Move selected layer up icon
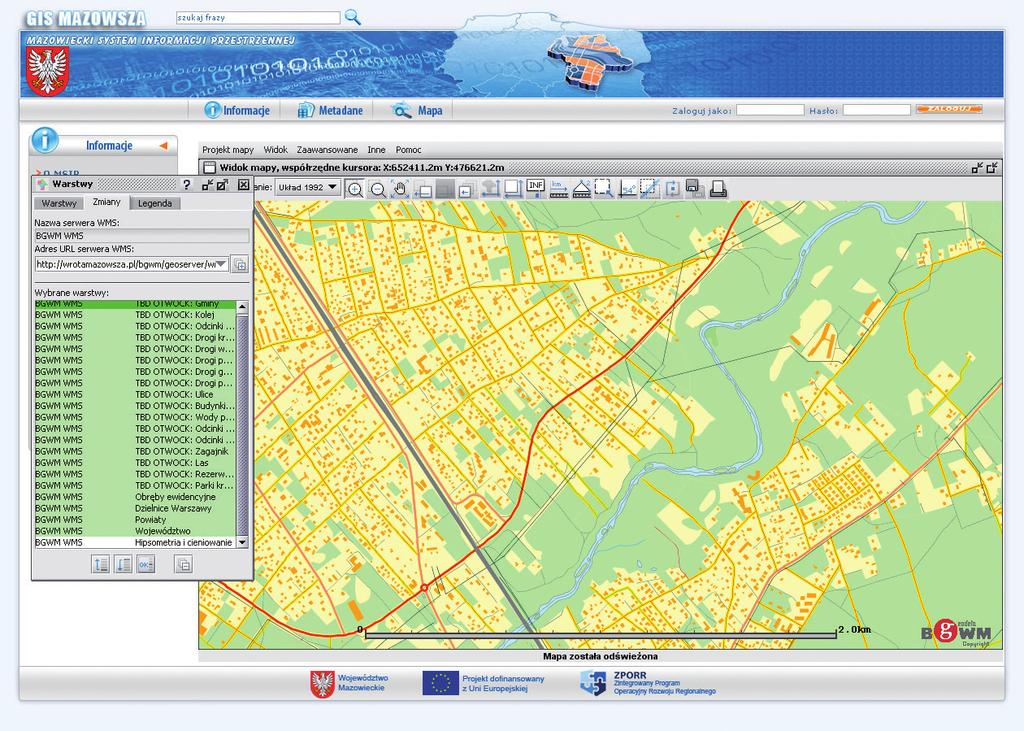Screen dimensions: 1024x731 [x=101, y=564]
